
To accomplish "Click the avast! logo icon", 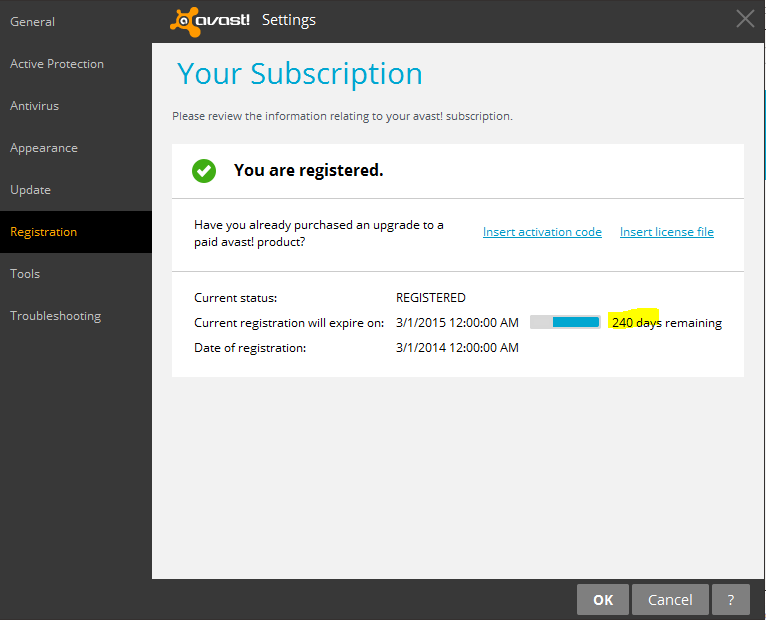I will click(x=210, y=21).
